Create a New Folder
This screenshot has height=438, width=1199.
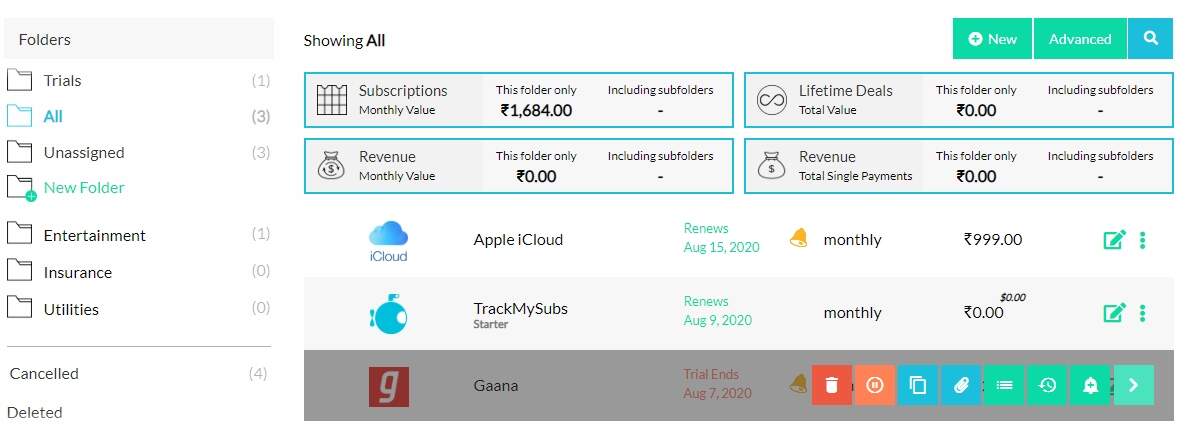[x=83, y=188]
